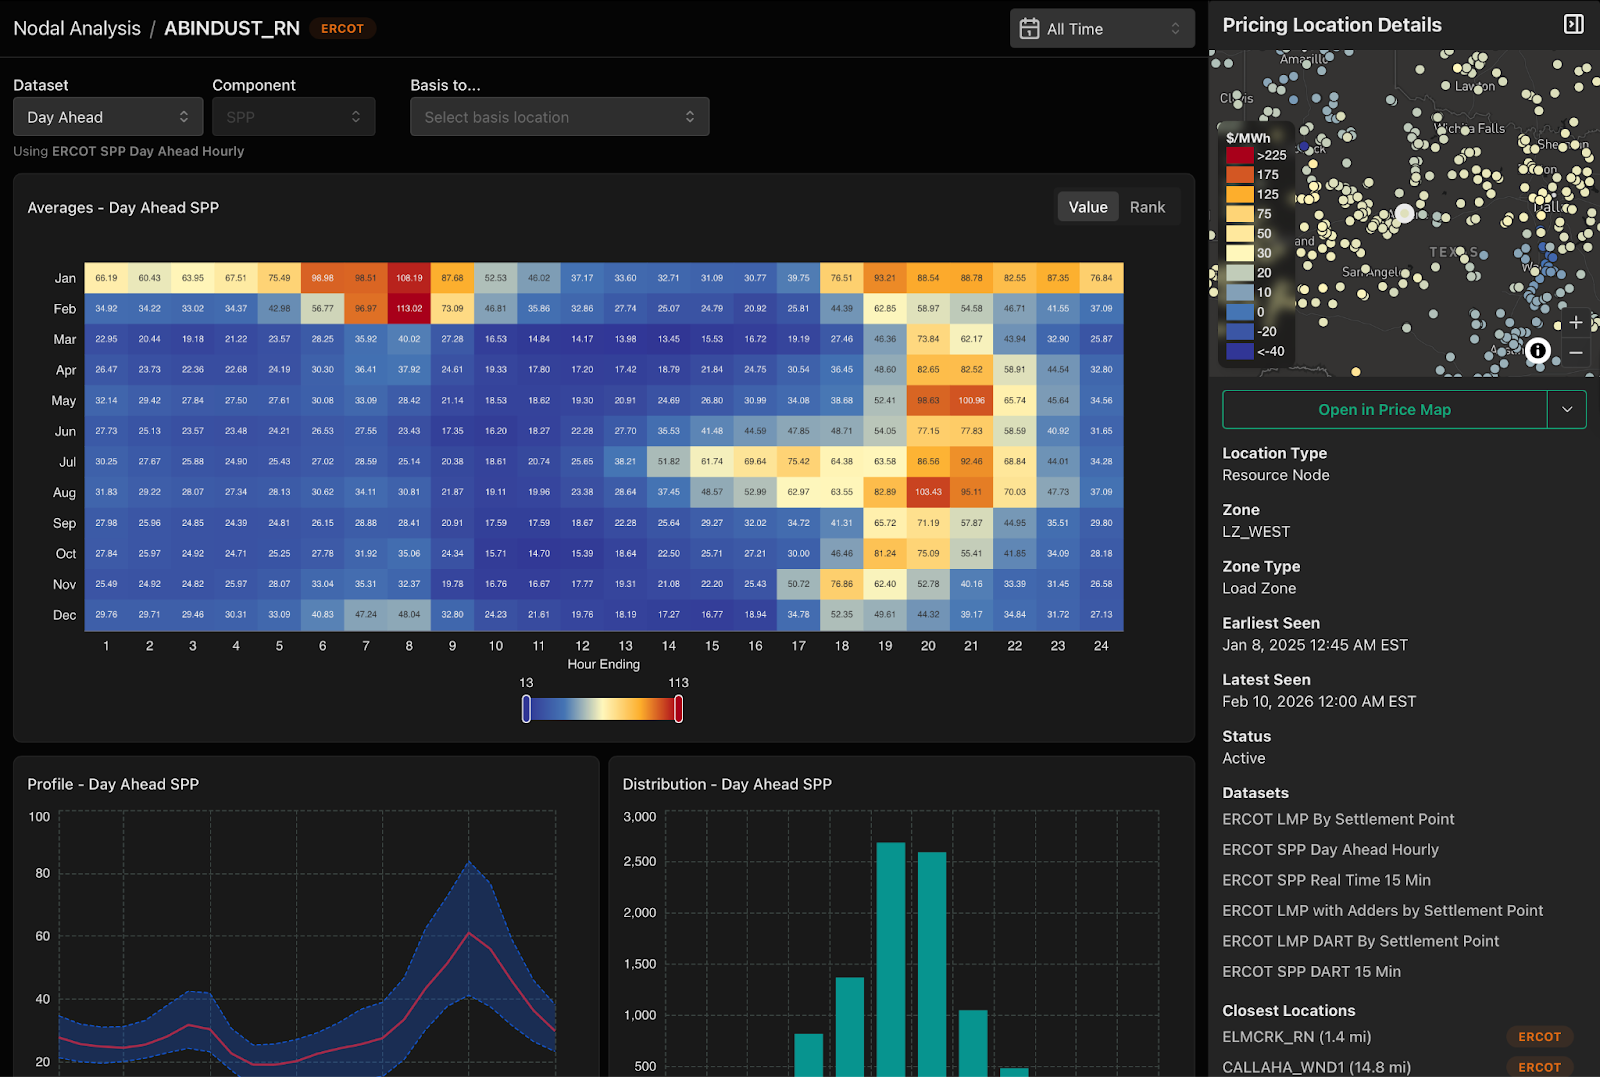Click the maximum color scale handle at 113
1600x1077 pixels.
679,709
